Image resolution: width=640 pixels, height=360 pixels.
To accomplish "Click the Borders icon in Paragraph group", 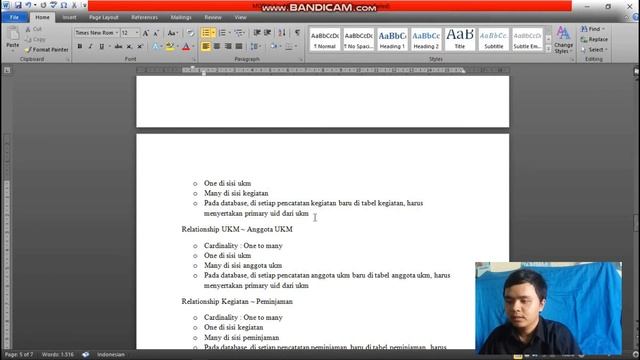I will point(290,46).
